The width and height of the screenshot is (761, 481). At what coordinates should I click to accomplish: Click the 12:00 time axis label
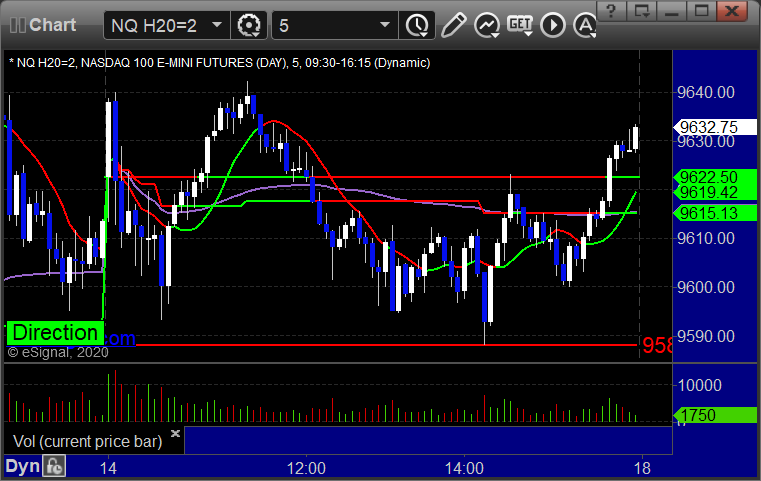[306, 469]
